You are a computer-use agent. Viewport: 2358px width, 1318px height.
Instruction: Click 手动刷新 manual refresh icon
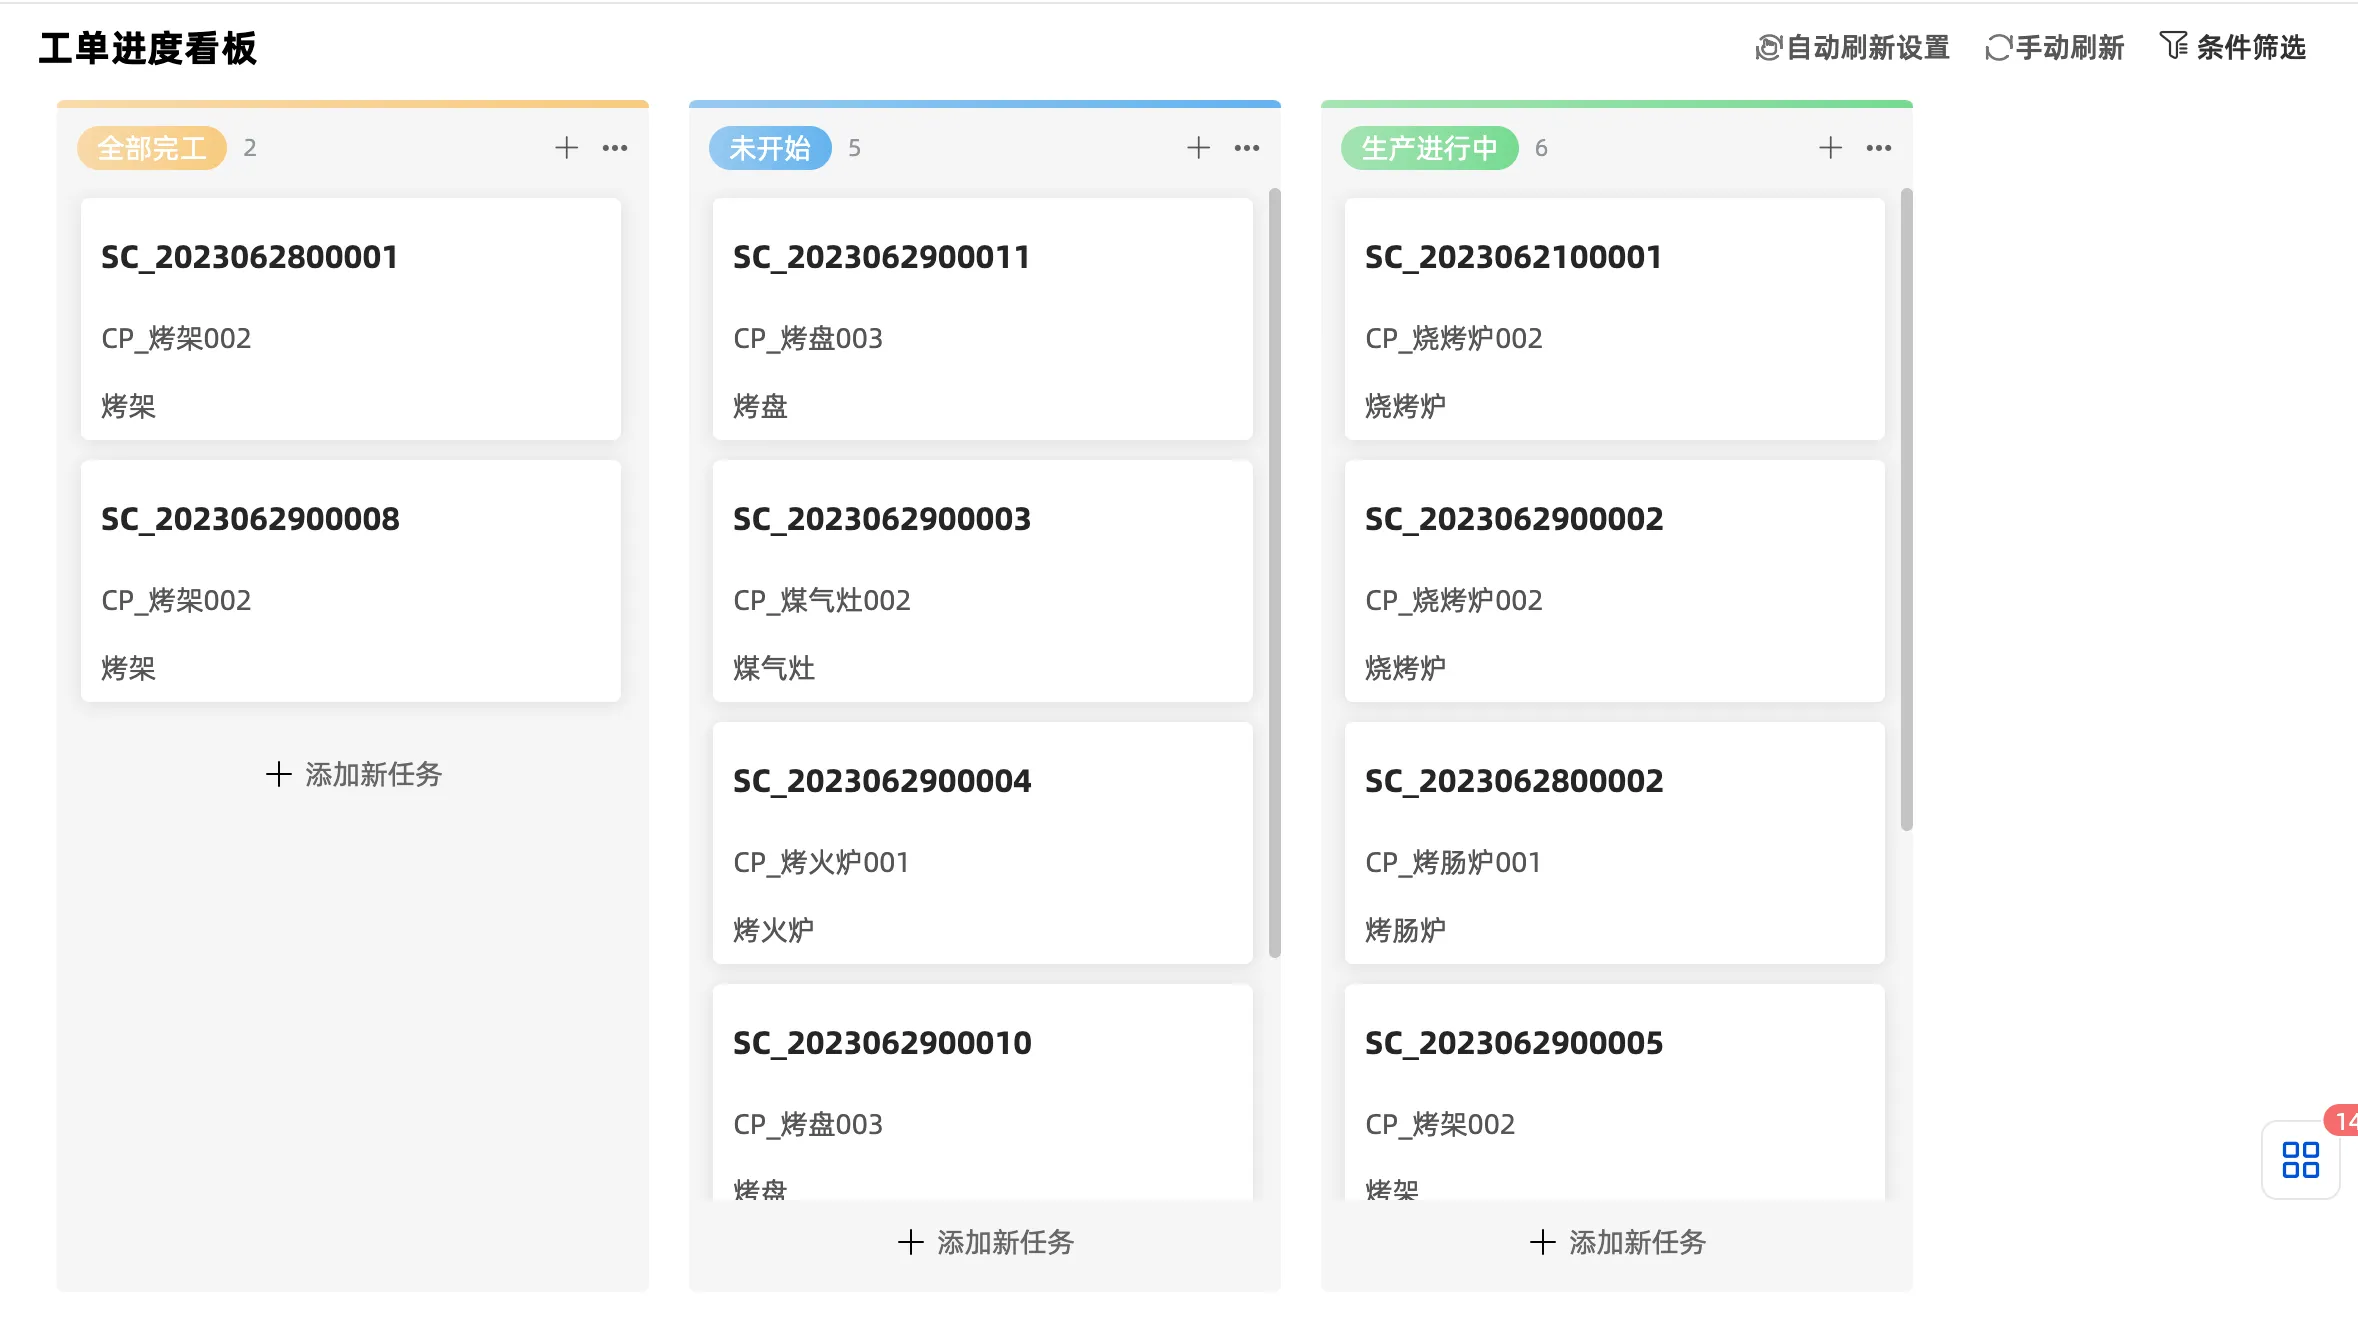[1998, 47]
